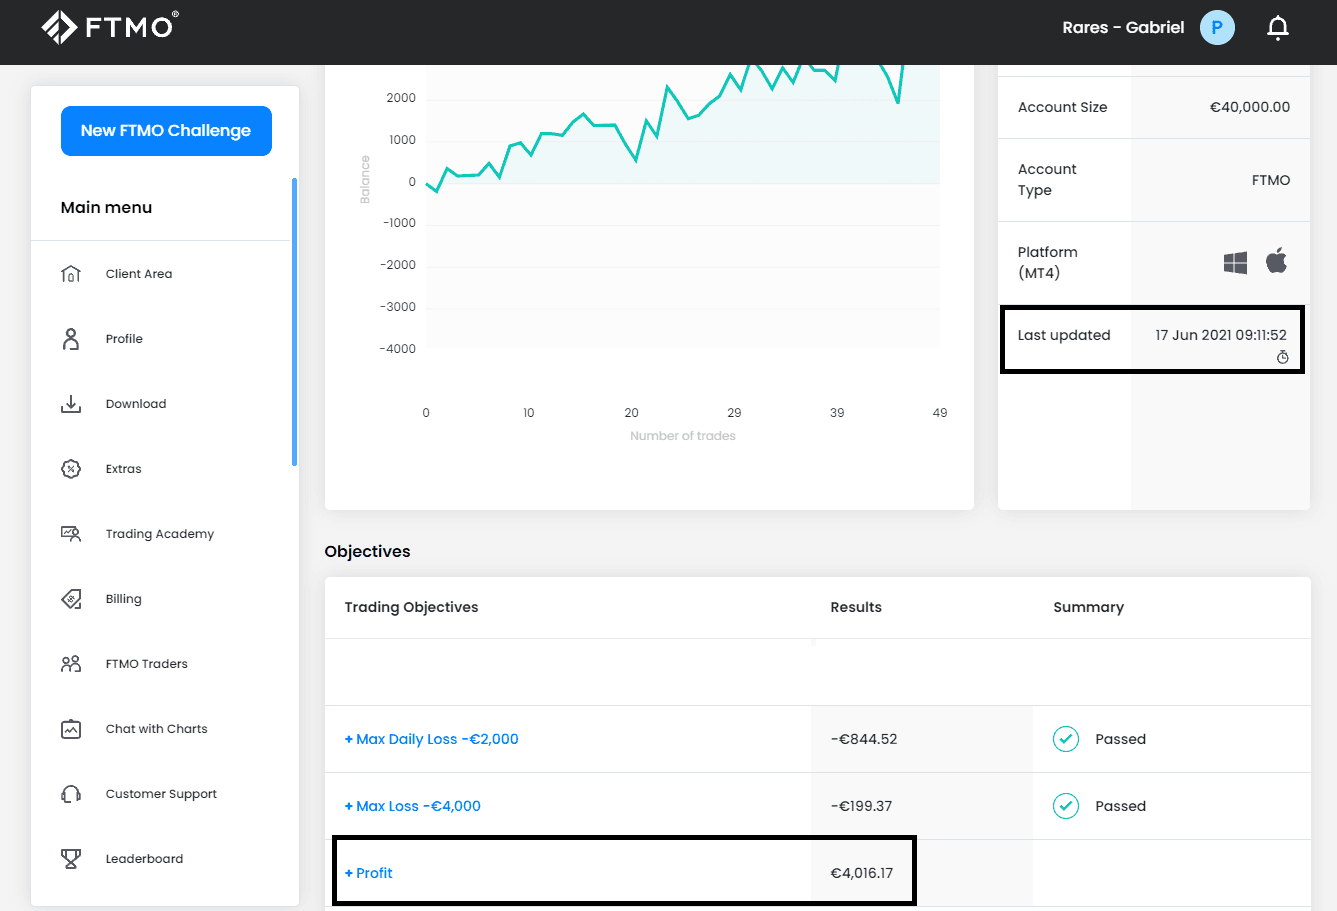Start a New FTMO Challenge

(166, 131)
